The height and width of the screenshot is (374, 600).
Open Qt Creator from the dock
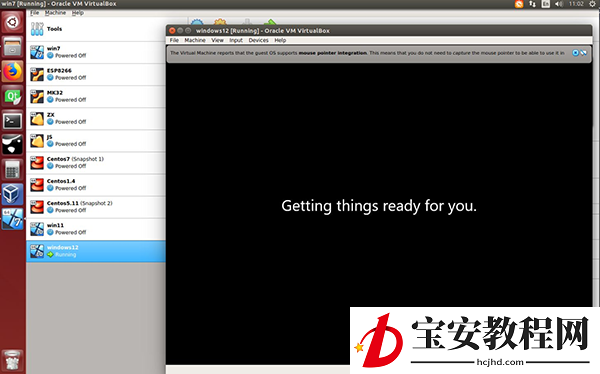pyautogui.click(x=12, y=96)
